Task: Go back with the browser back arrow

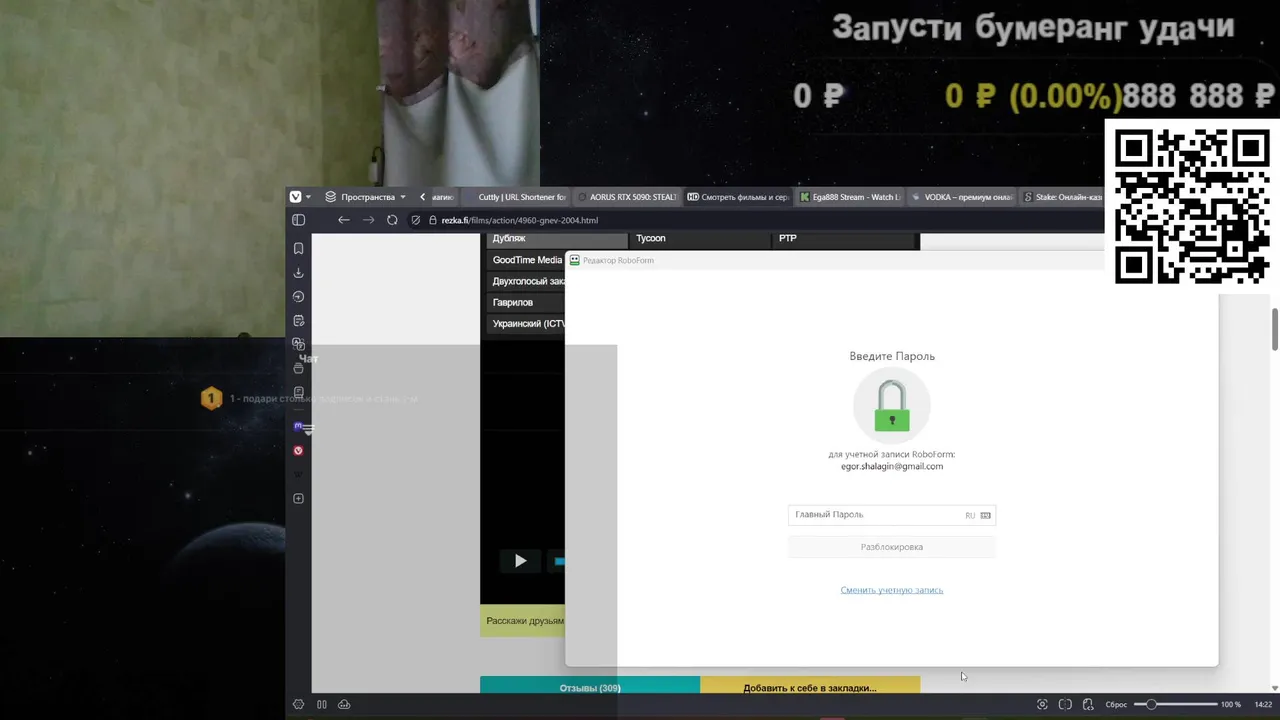Action: tap(344, 220)
